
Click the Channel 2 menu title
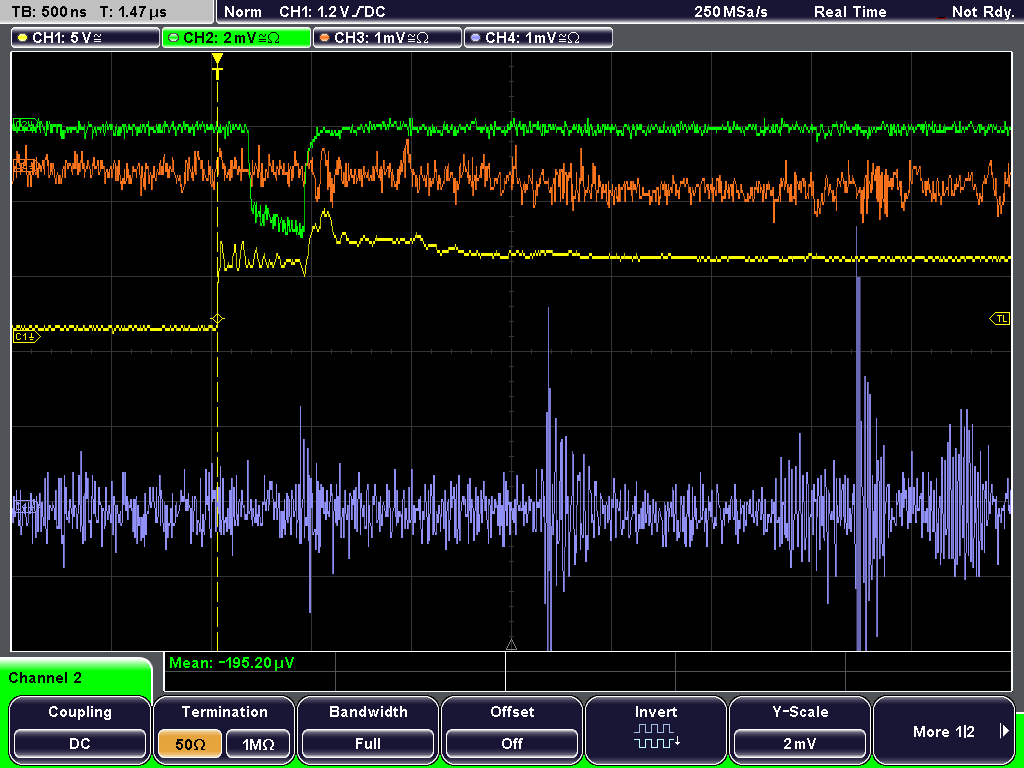click(x=45, y=678)
